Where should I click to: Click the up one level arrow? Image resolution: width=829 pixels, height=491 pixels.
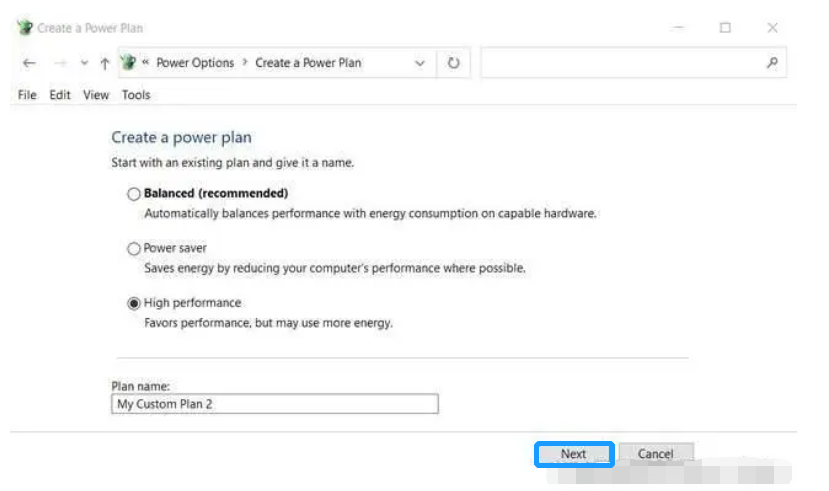[x=104, y=63]
